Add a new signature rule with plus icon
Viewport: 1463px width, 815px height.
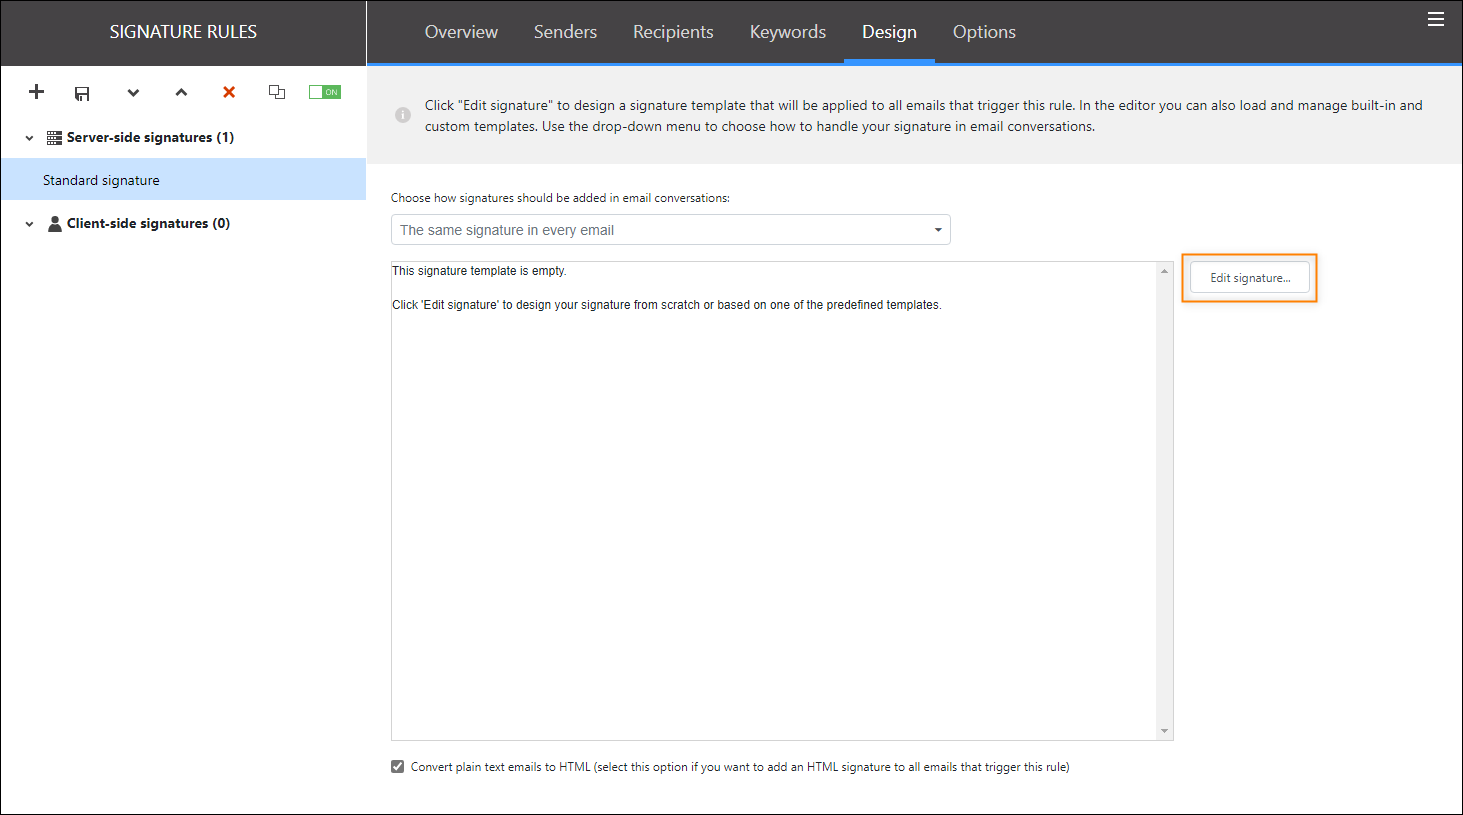[x=36, y=92]
